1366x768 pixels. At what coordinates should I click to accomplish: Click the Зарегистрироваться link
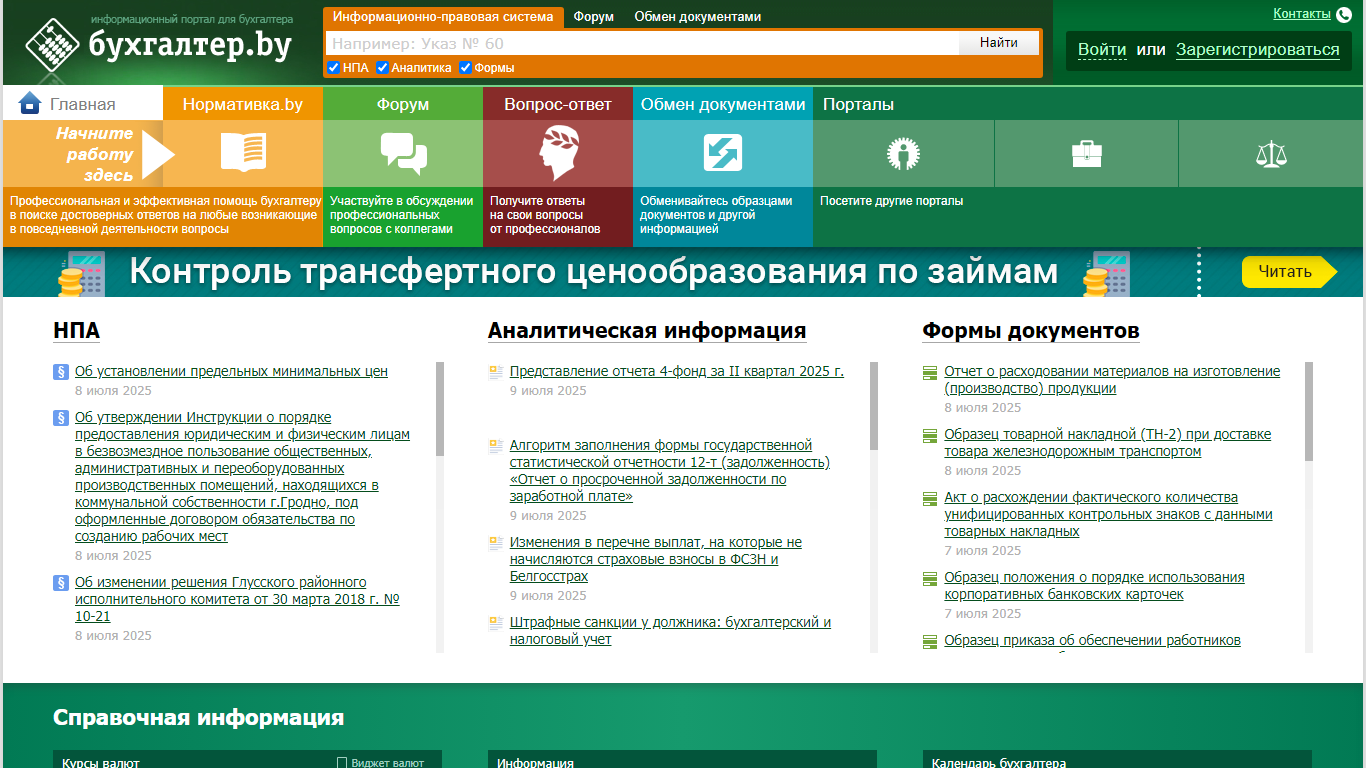click(x=1257, y=50)
